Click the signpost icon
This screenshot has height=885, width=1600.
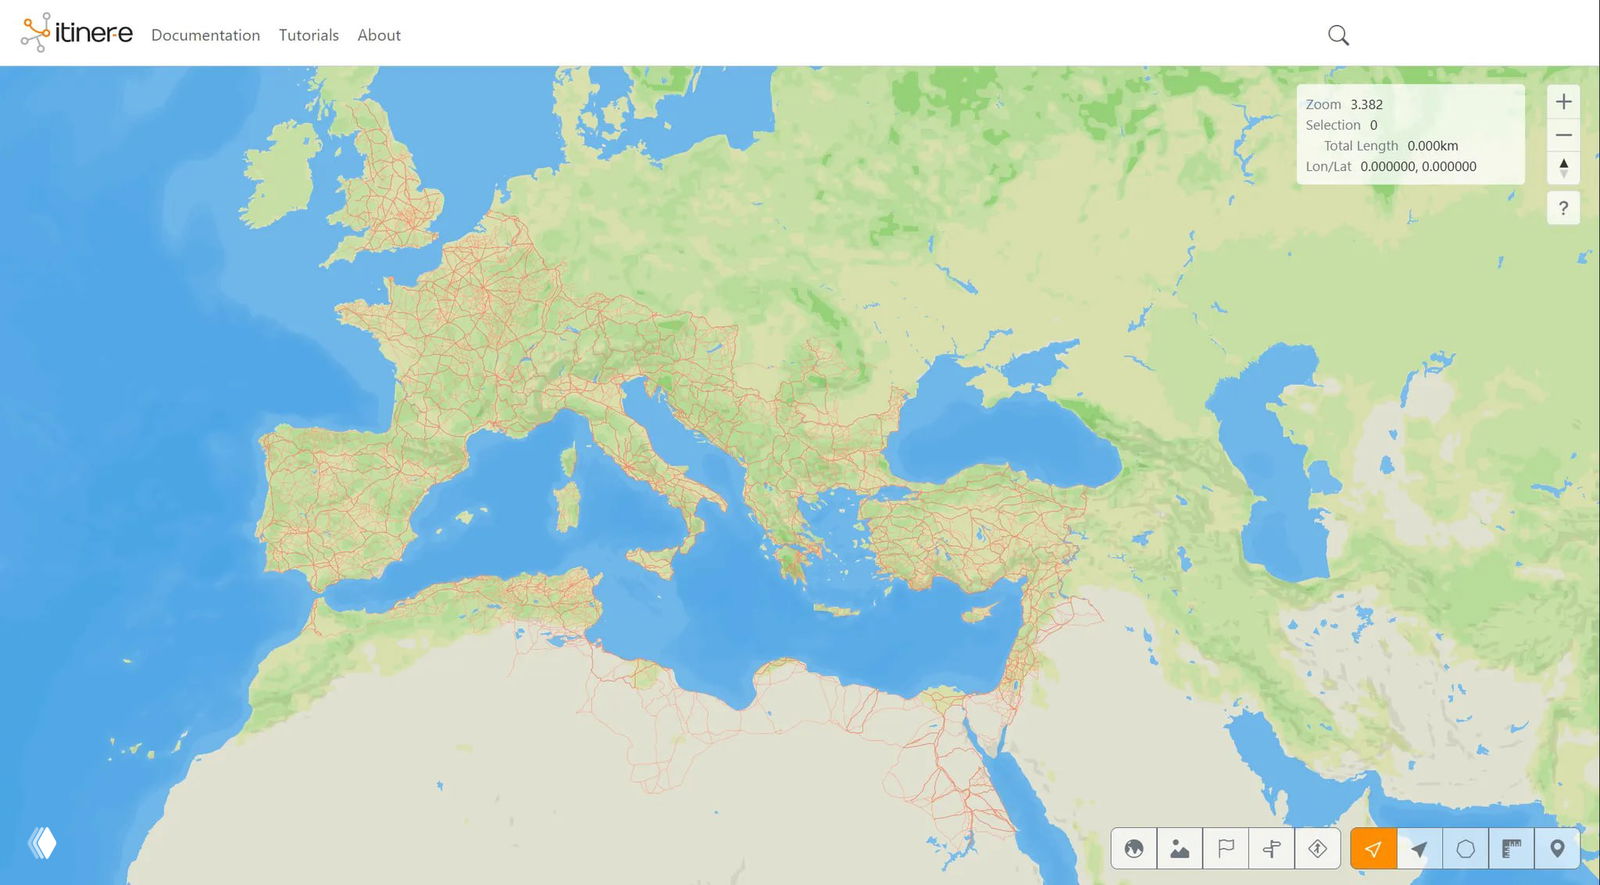1272,849
